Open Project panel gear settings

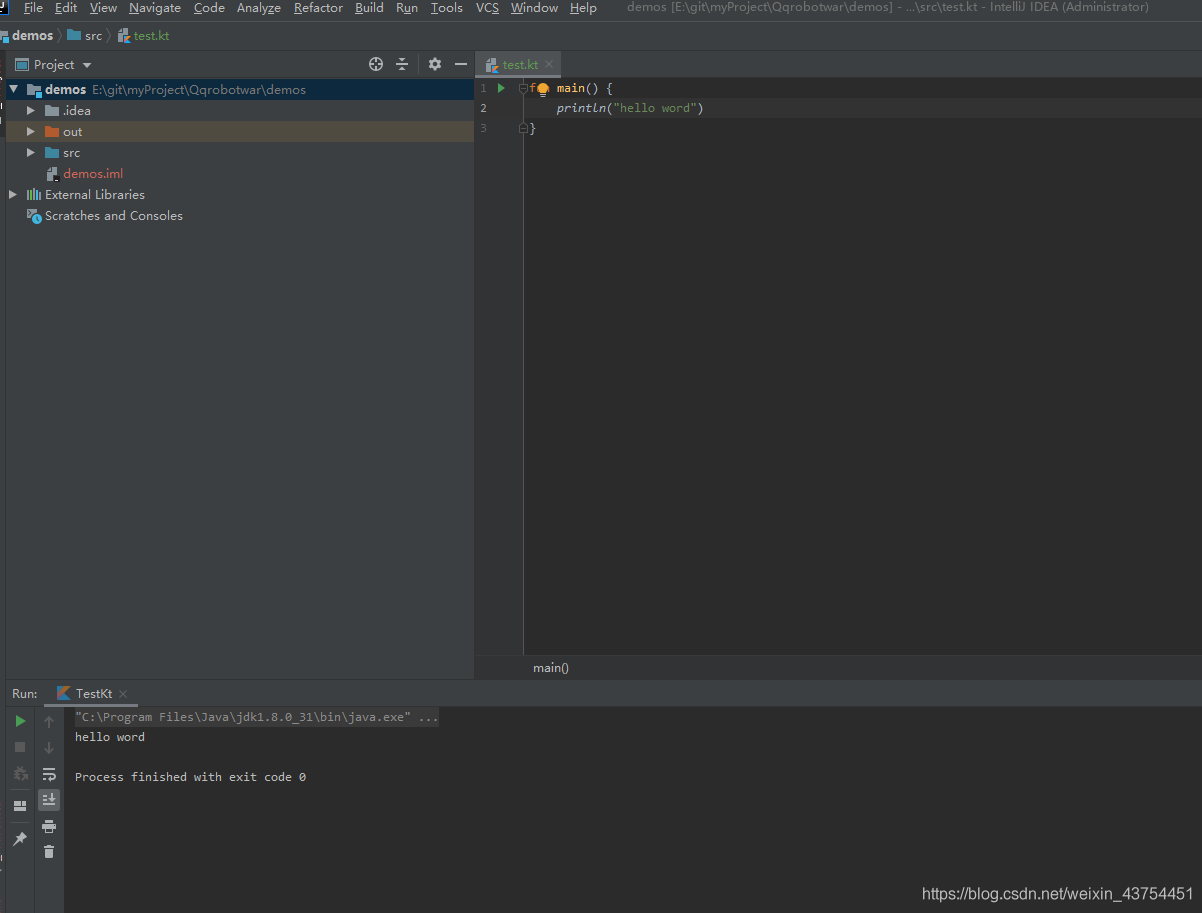(x=434, y=64)
